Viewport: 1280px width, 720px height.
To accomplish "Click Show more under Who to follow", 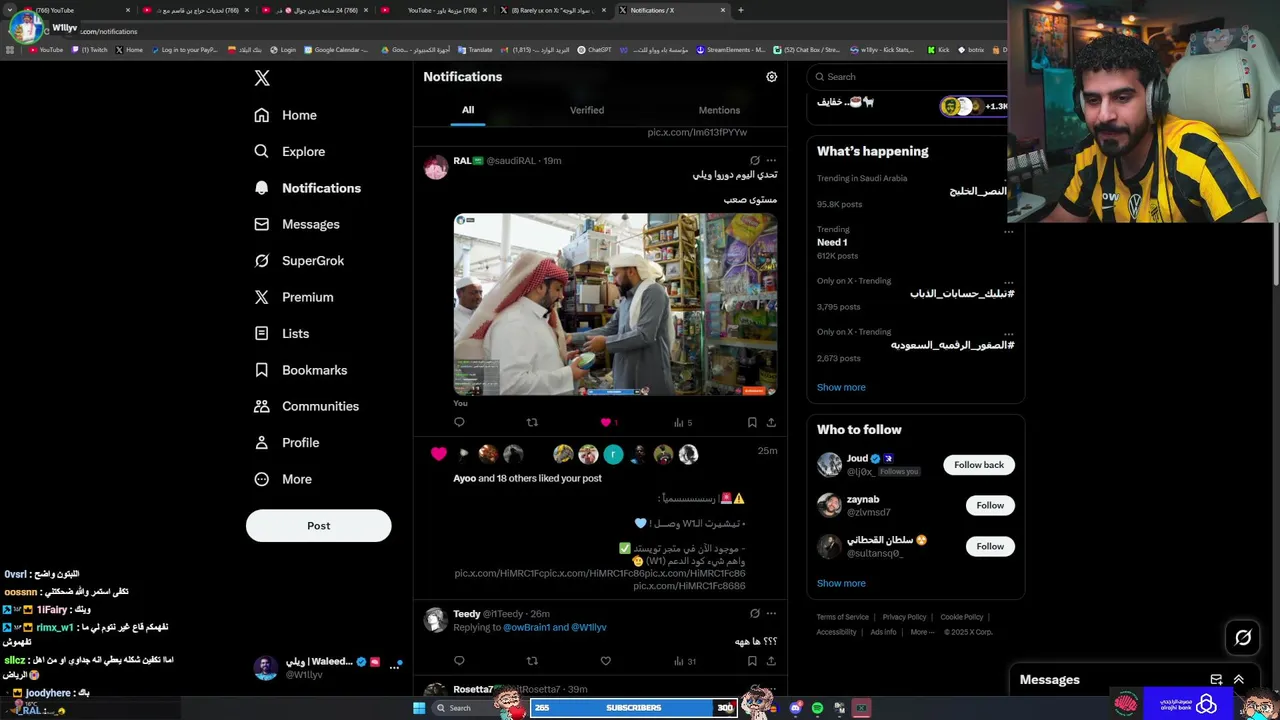I will pos(841,583).
